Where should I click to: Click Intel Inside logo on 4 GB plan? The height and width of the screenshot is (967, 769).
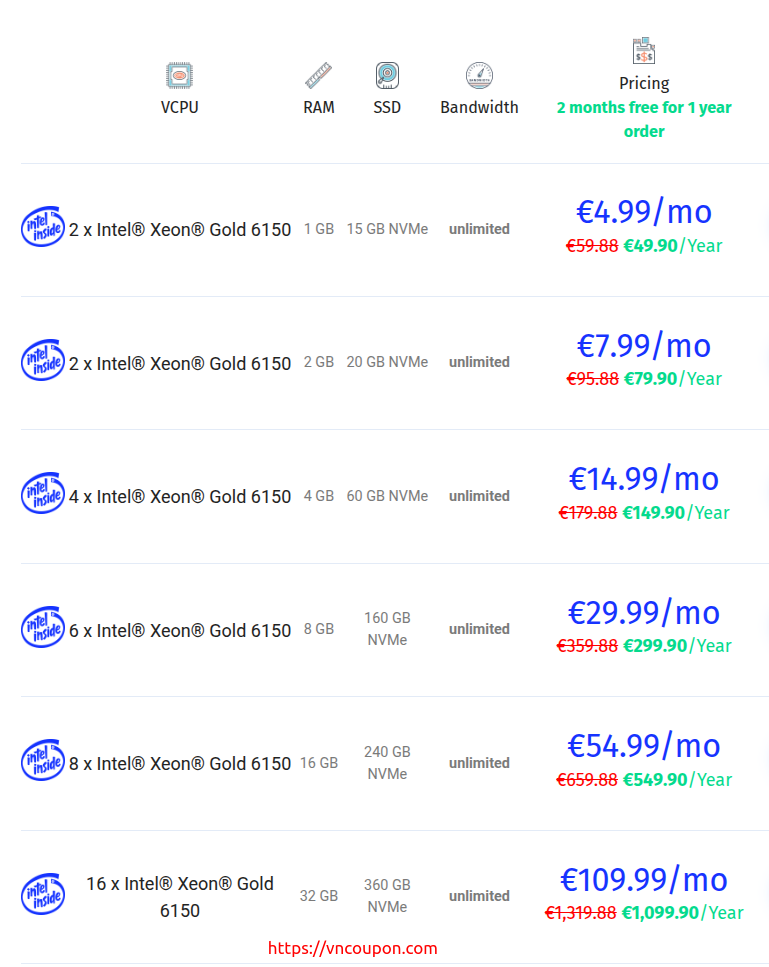42,496
